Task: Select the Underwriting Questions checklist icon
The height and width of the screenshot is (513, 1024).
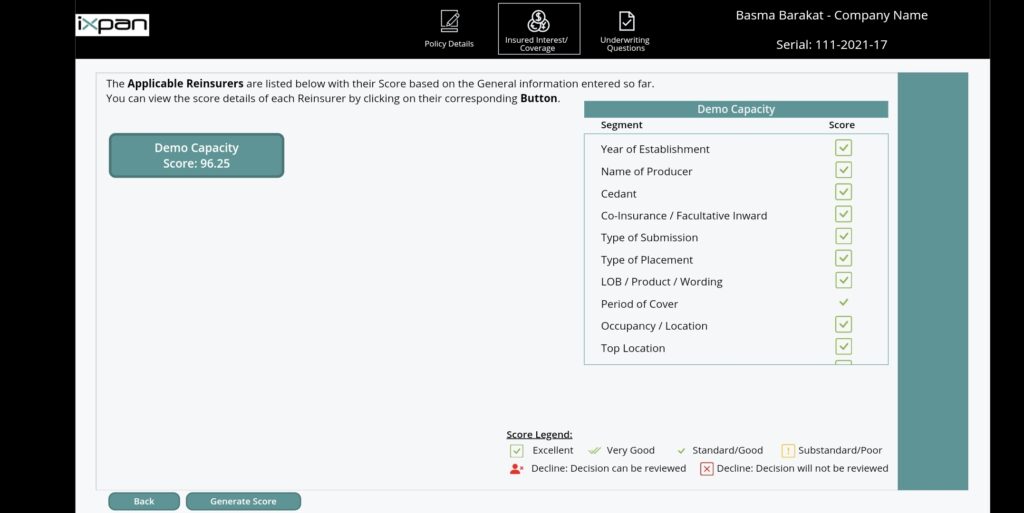Action: (625, 21)
